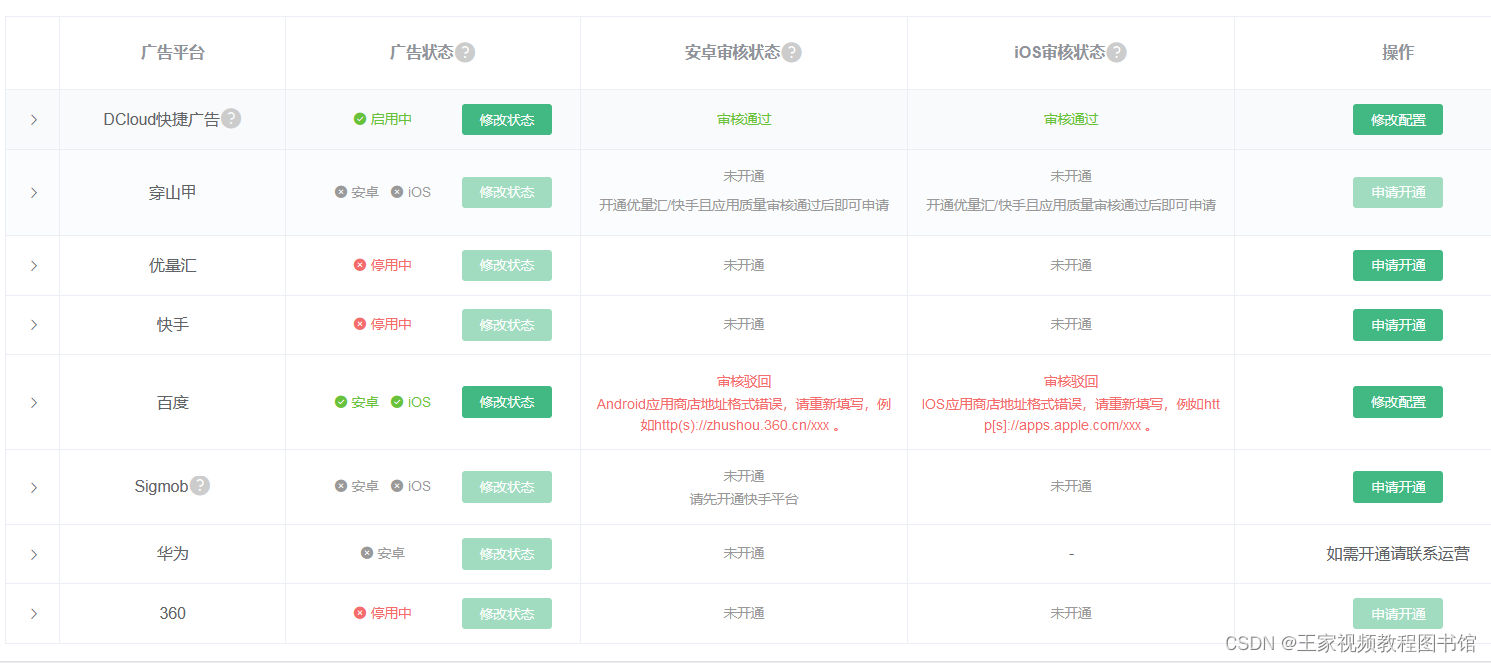1491x663 pixels.
Task: Click gray iOS icon in Sigmob row
Action: pos(397,486)
